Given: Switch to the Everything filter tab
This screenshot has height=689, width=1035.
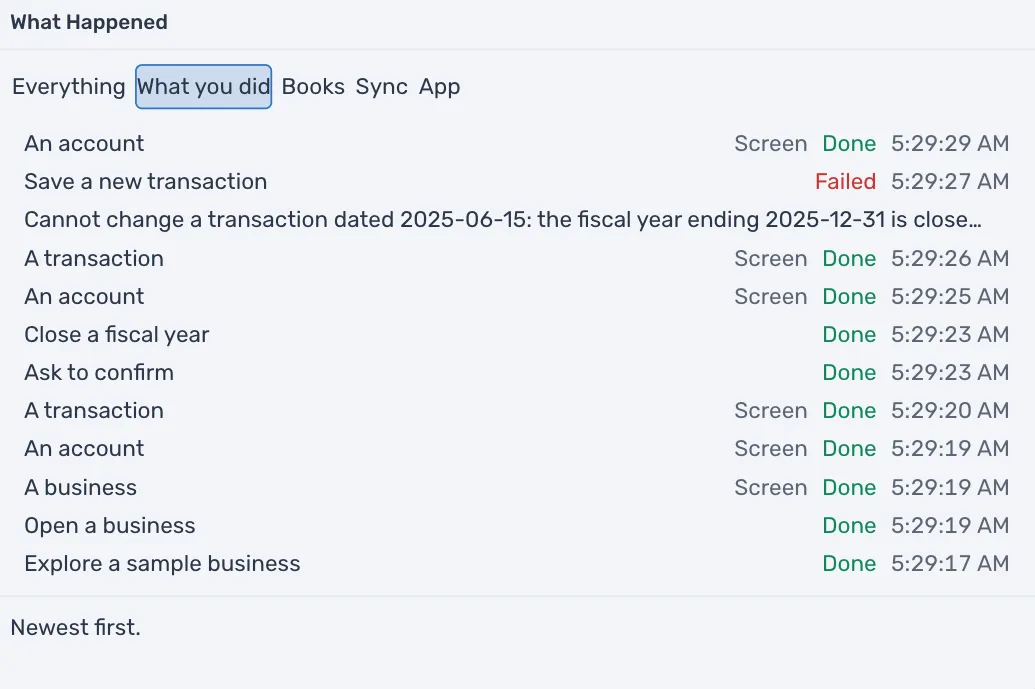Looking at the screenshot, I should [x=69, y=86].
